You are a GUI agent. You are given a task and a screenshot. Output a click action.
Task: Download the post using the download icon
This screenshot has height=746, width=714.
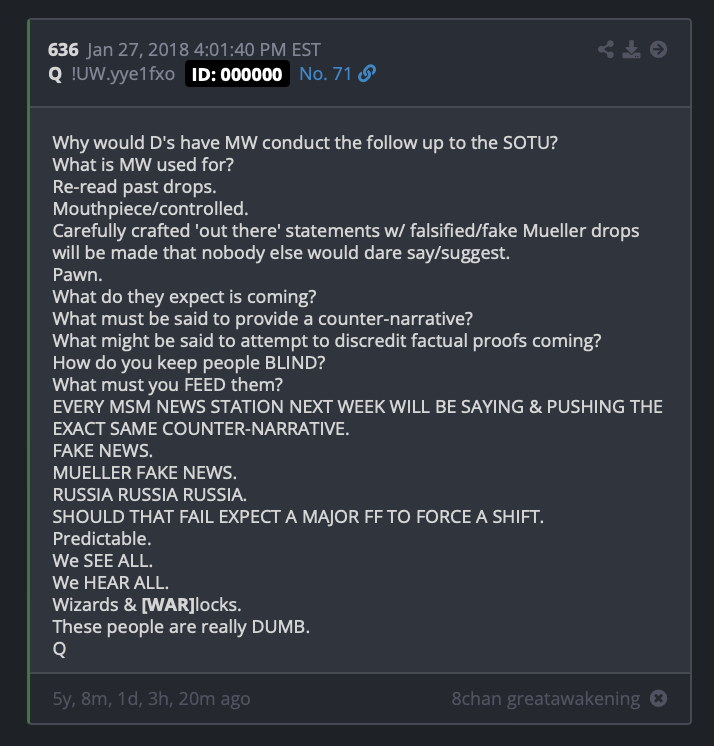631,49
